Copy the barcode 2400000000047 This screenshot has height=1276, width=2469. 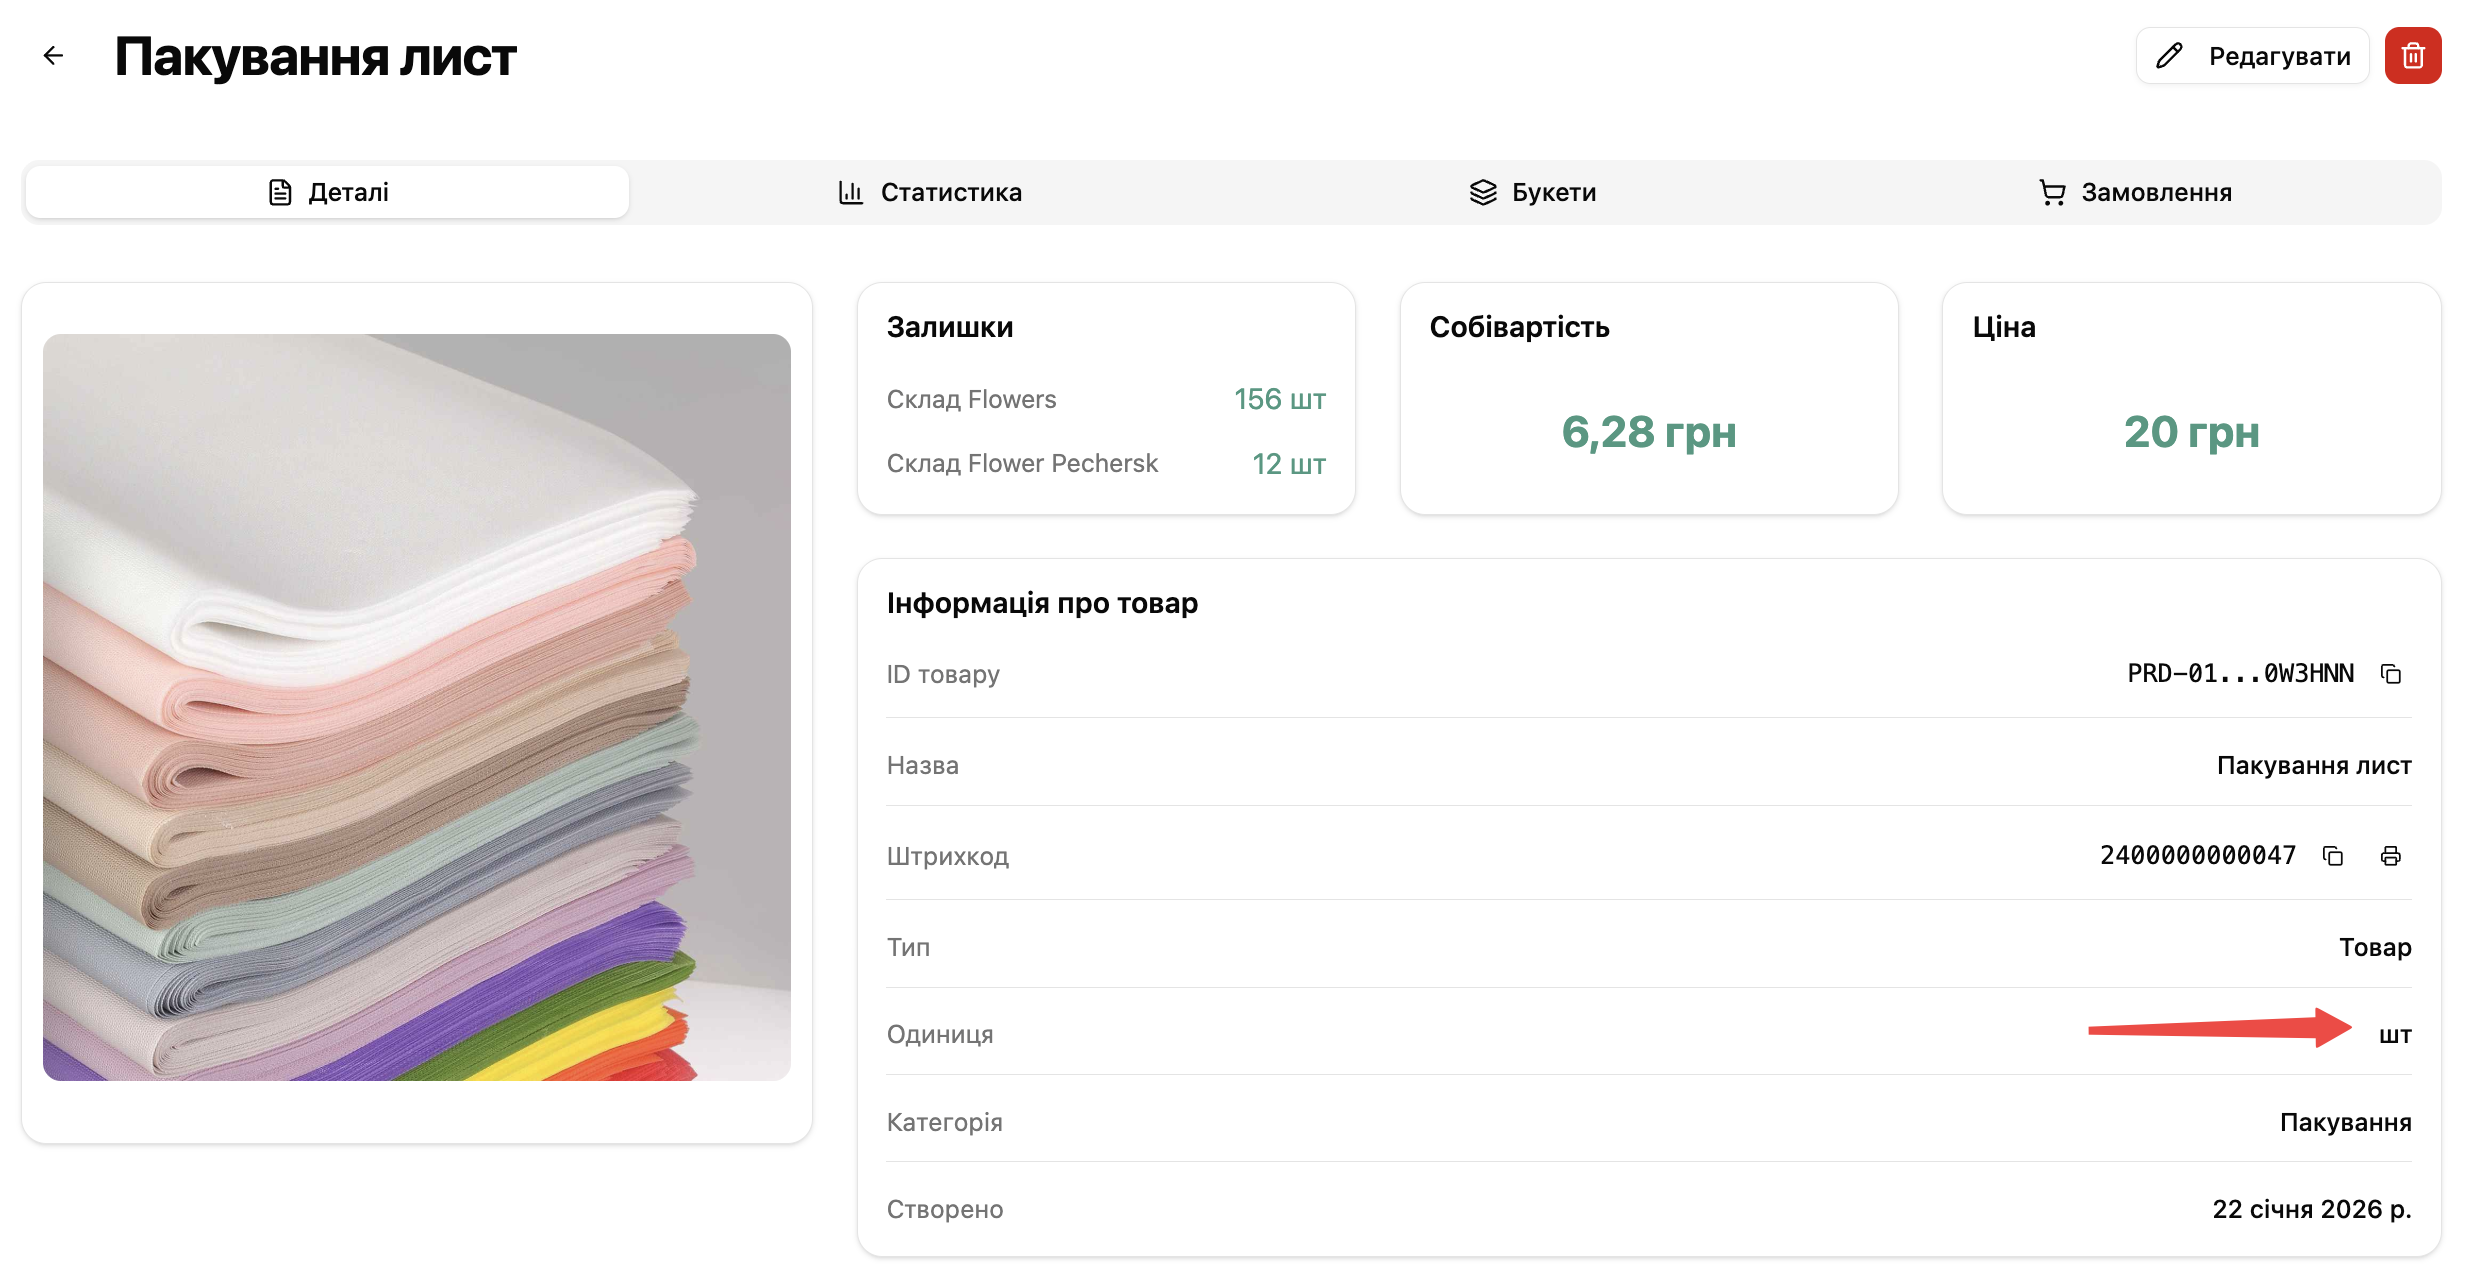point(2333,856)
